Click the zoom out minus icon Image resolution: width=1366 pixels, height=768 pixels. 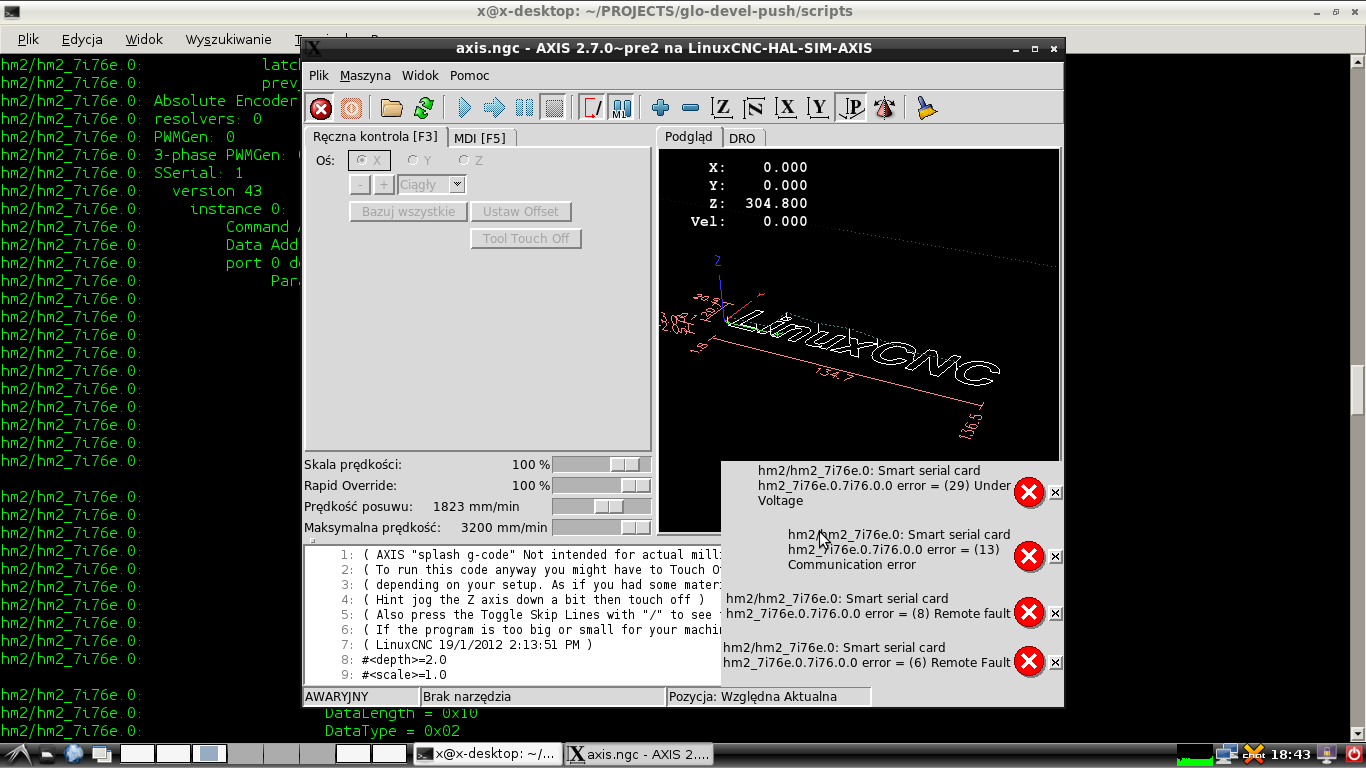pos(690,108)
